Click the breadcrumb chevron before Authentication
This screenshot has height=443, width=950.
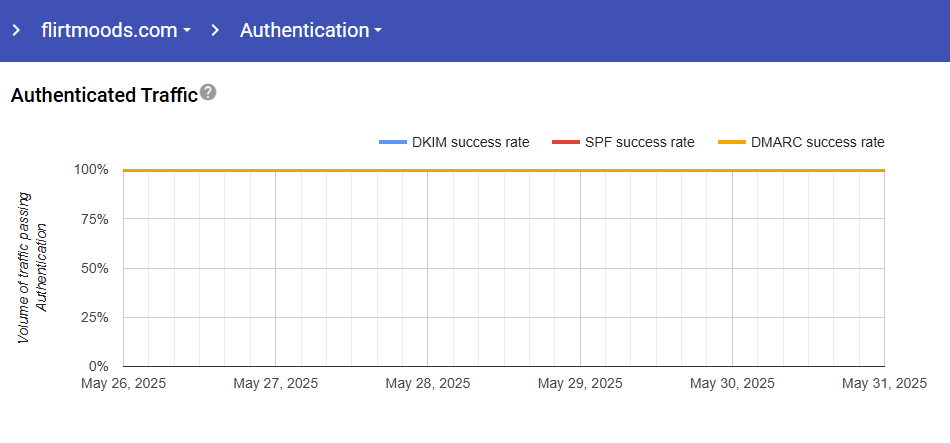[x=215, y=30]
